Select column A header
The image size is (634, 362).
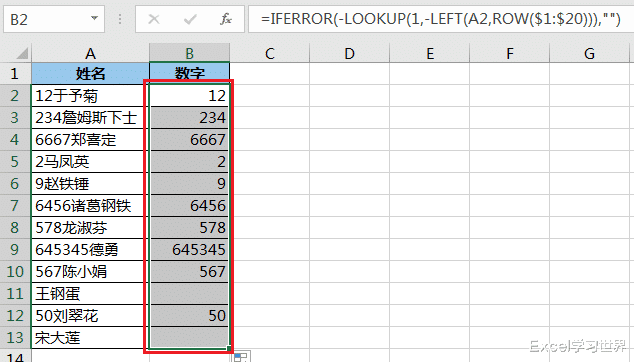90,53
